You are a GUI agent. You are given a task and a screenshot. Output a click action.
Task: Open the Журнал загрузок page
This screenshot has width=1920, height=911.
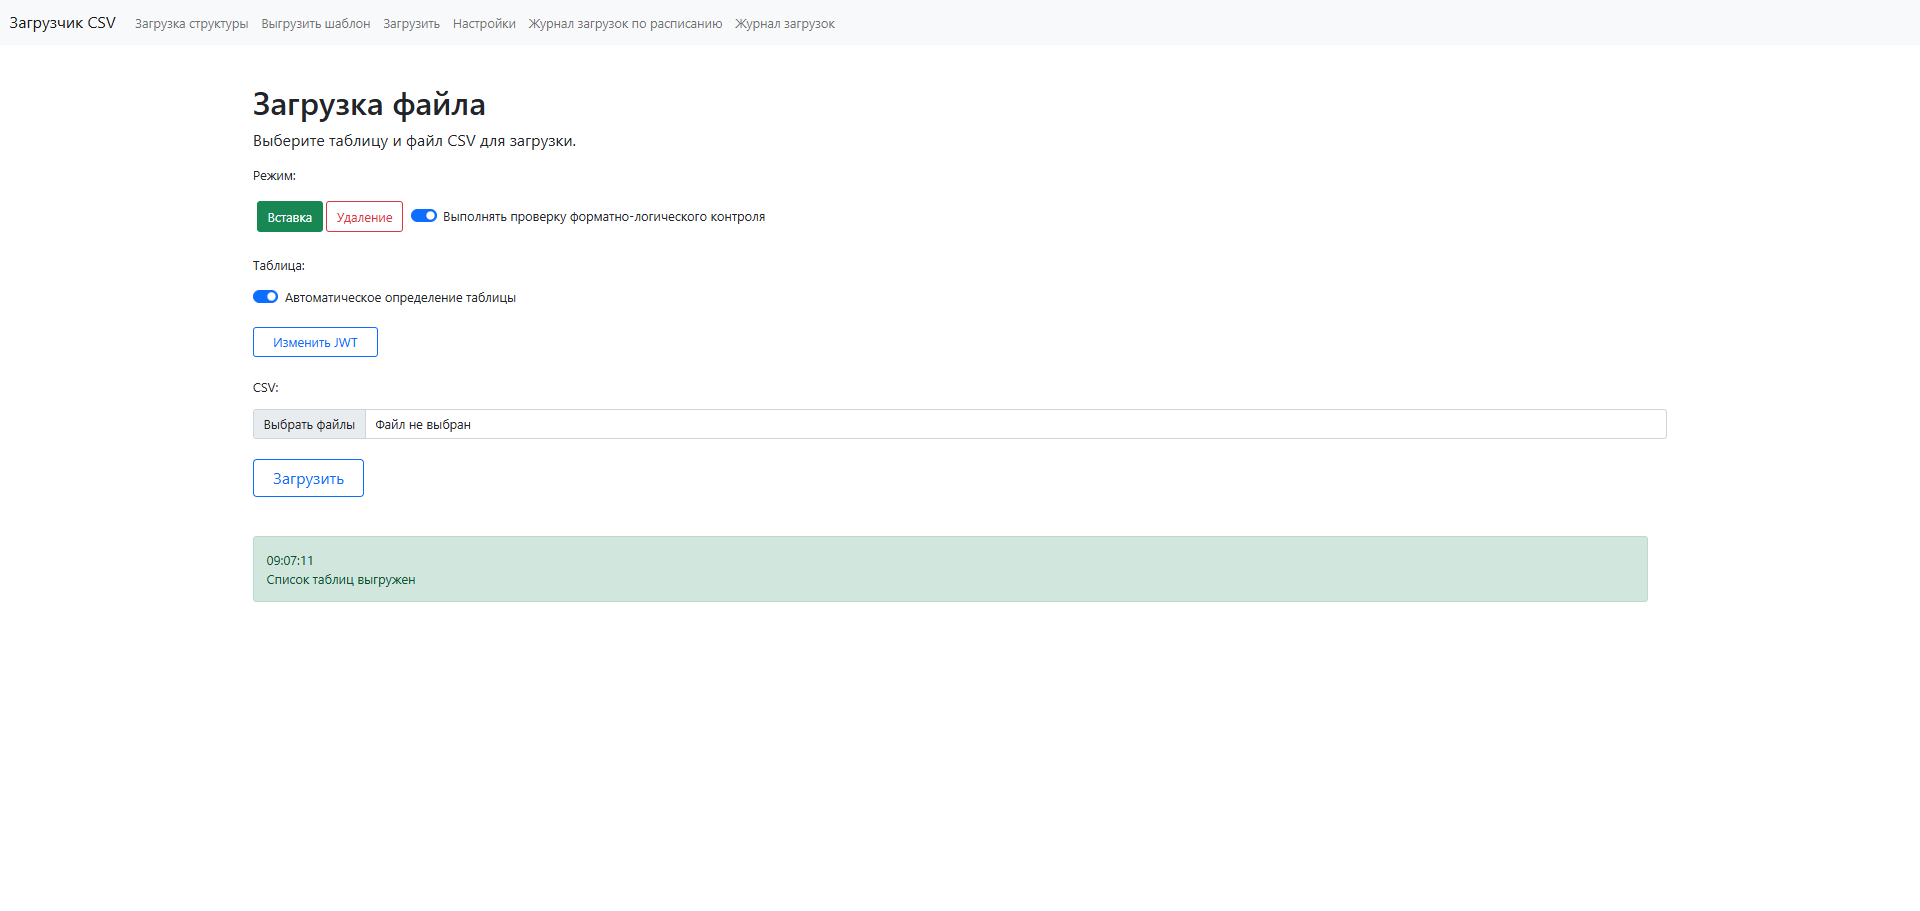(784, 24)
